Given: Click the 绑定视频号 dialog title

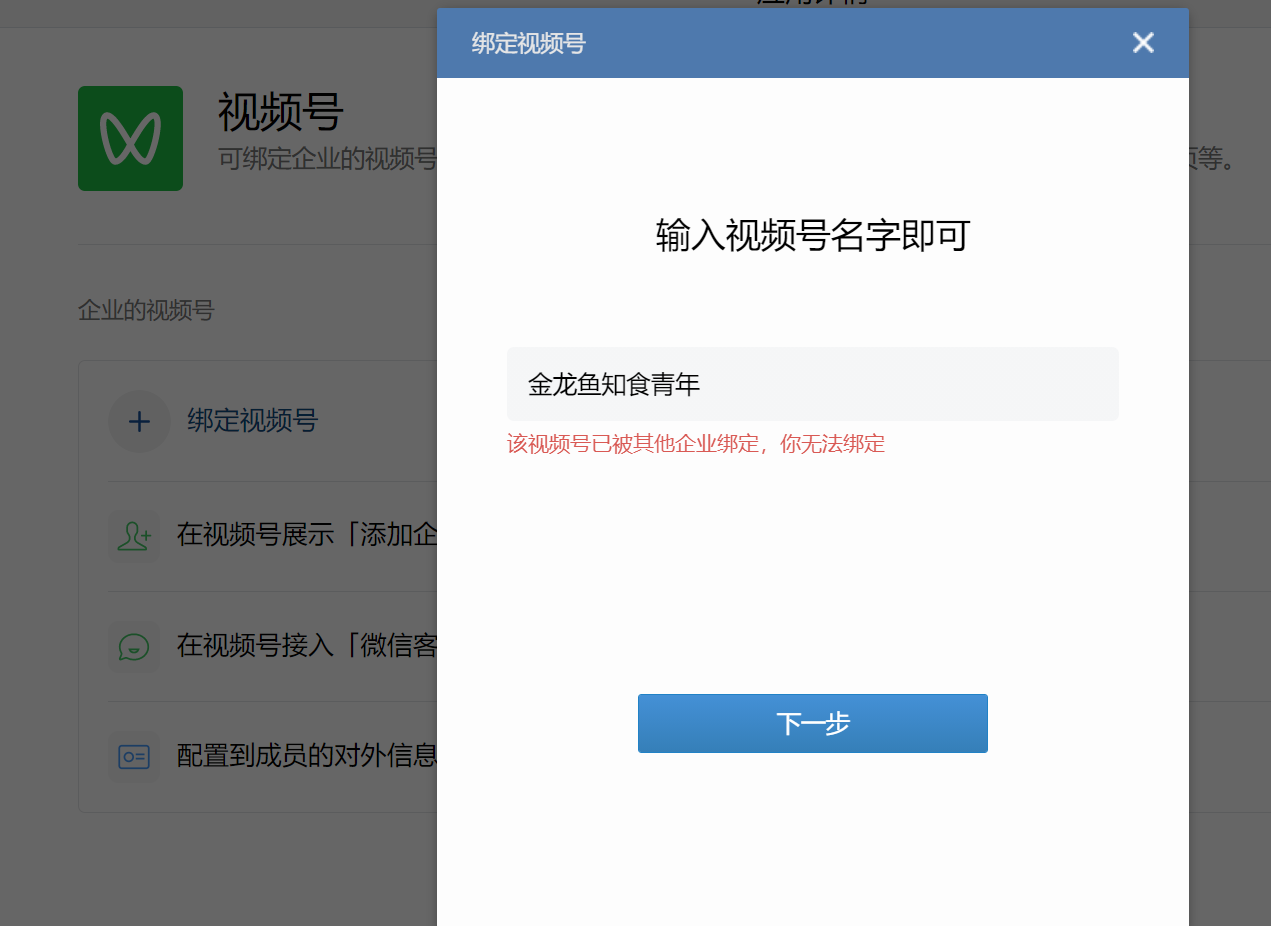Looking at the screenshot, I should click(x=528, y=43).
